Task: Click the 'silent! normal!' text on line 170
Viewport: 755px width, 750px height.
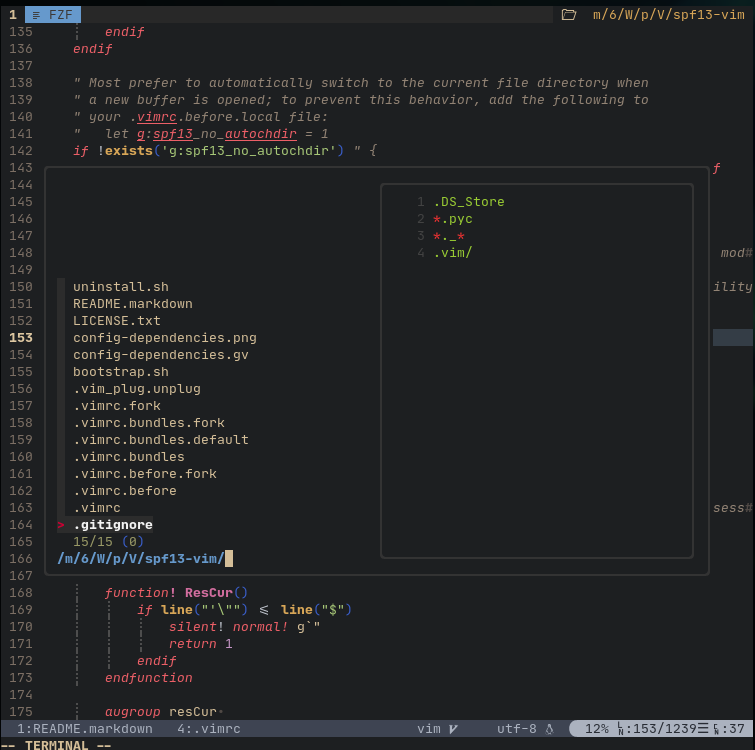Action: coord(228,627)
